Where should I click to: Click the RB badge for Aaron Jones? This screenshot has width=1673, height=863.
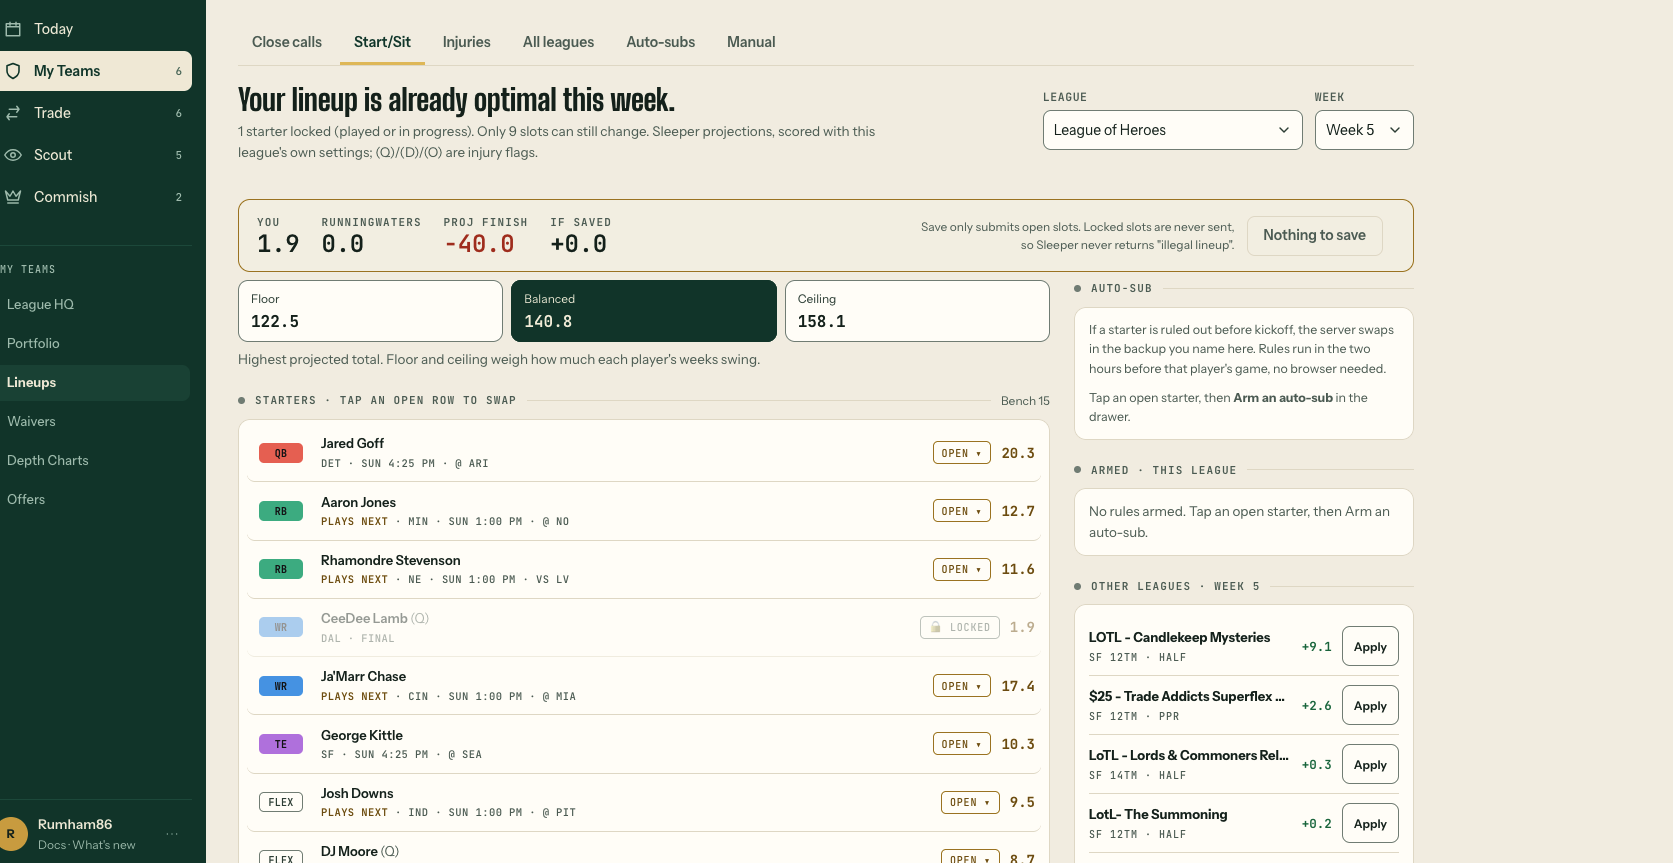[x=281, y=511]
